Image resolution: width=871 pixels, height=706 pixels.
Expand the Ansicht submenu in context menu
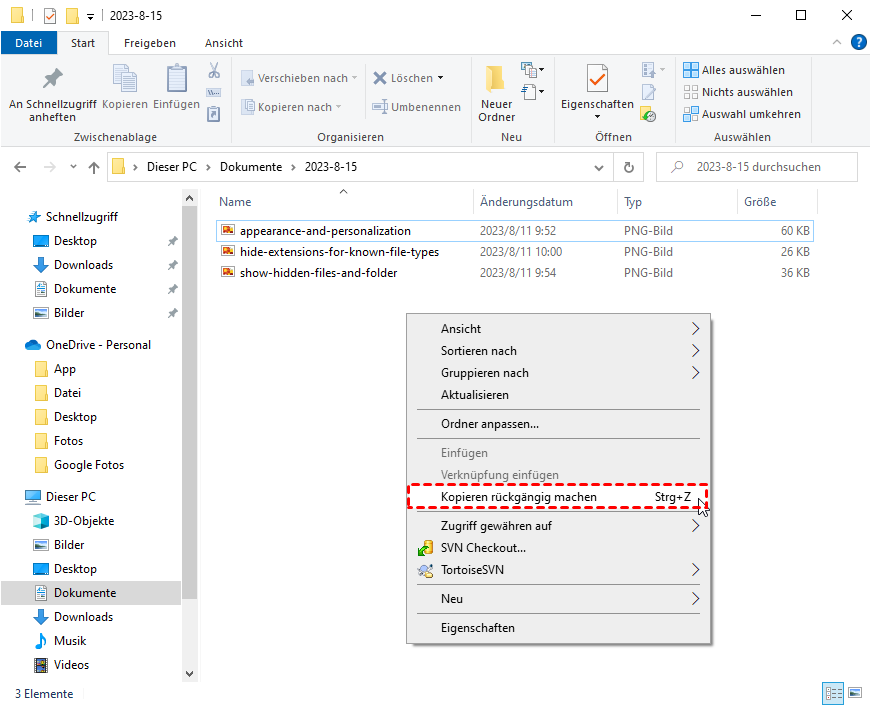558,329
